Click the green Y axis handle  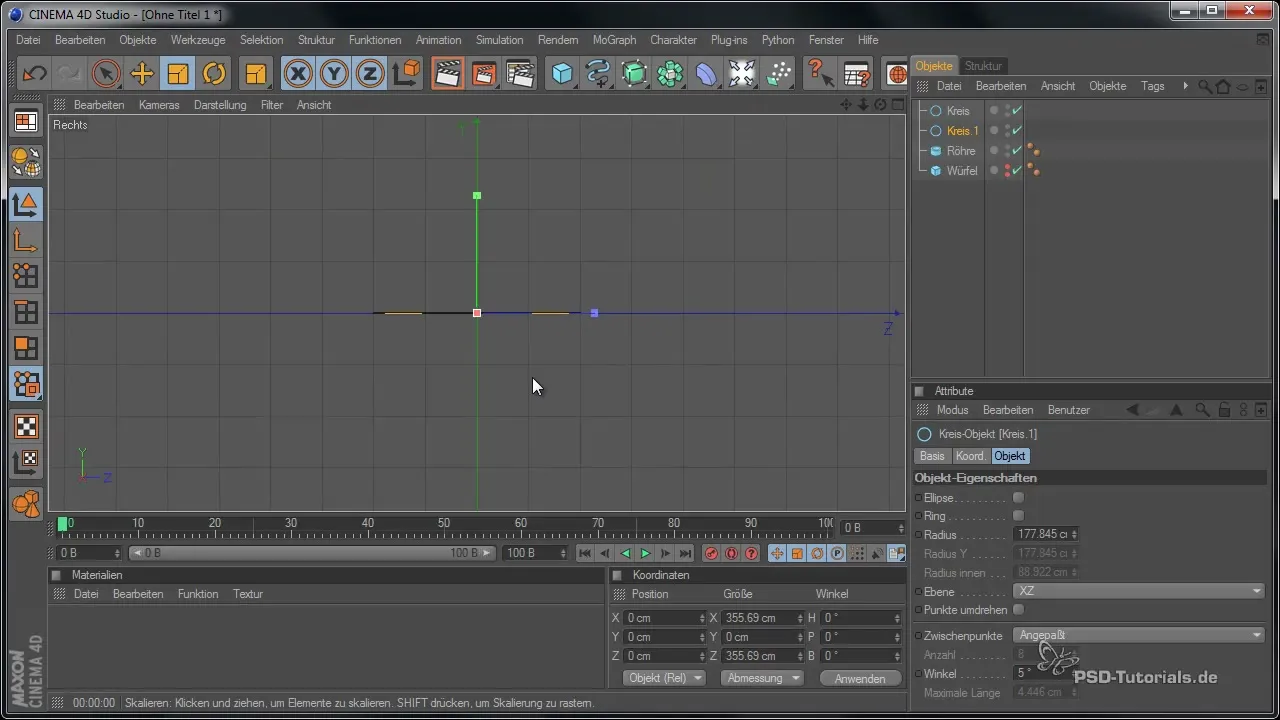[x=477, y=195]
